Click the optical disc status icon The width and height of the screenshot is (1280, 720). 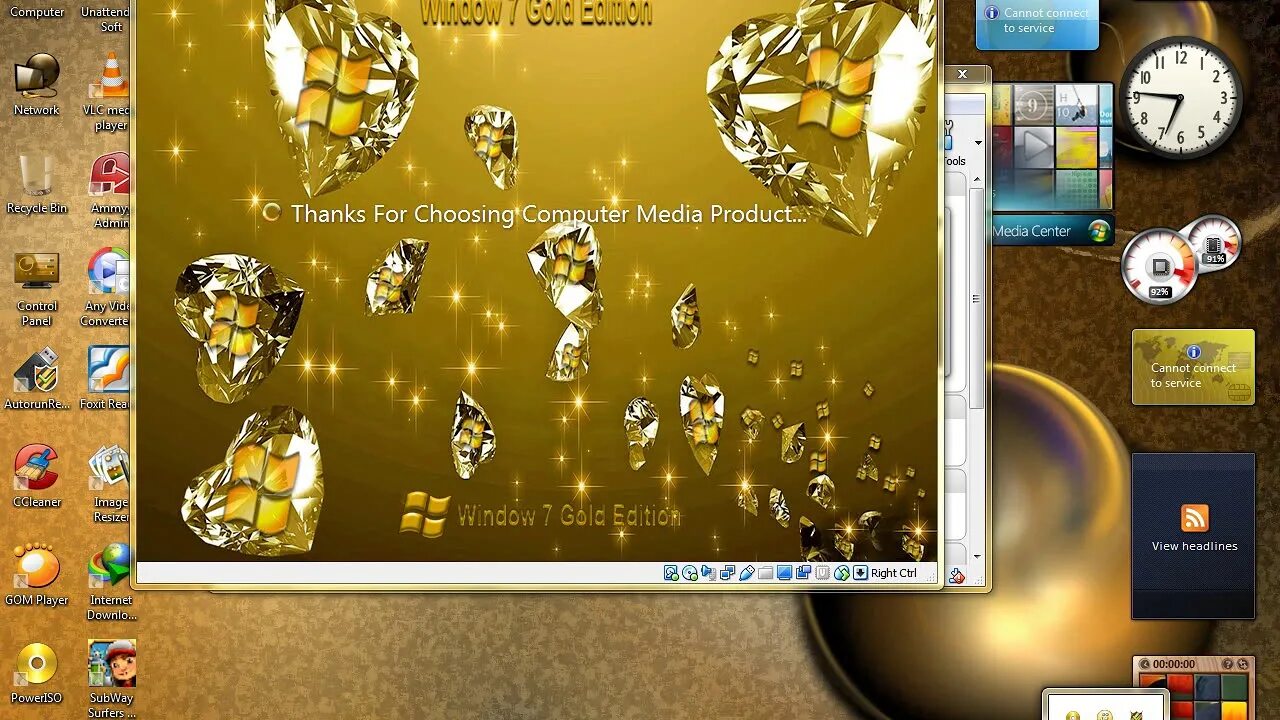(x=690, y=573)
